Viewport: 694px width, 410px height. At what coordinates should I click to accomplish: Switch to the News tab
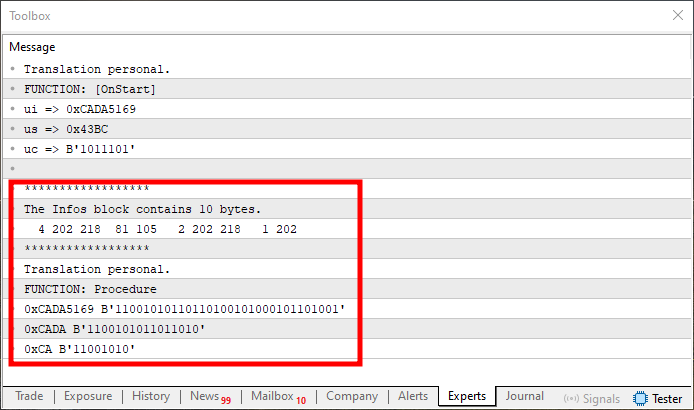[x=210, y=397]
